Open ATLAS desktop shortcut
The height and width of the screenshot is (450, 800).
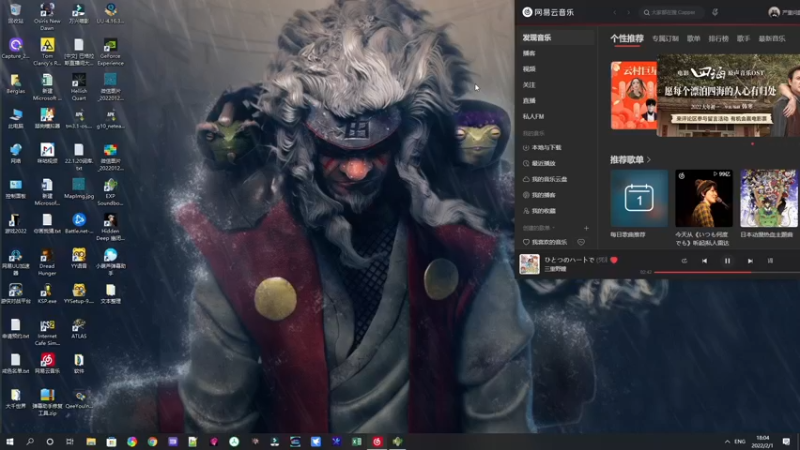[79, 329]
